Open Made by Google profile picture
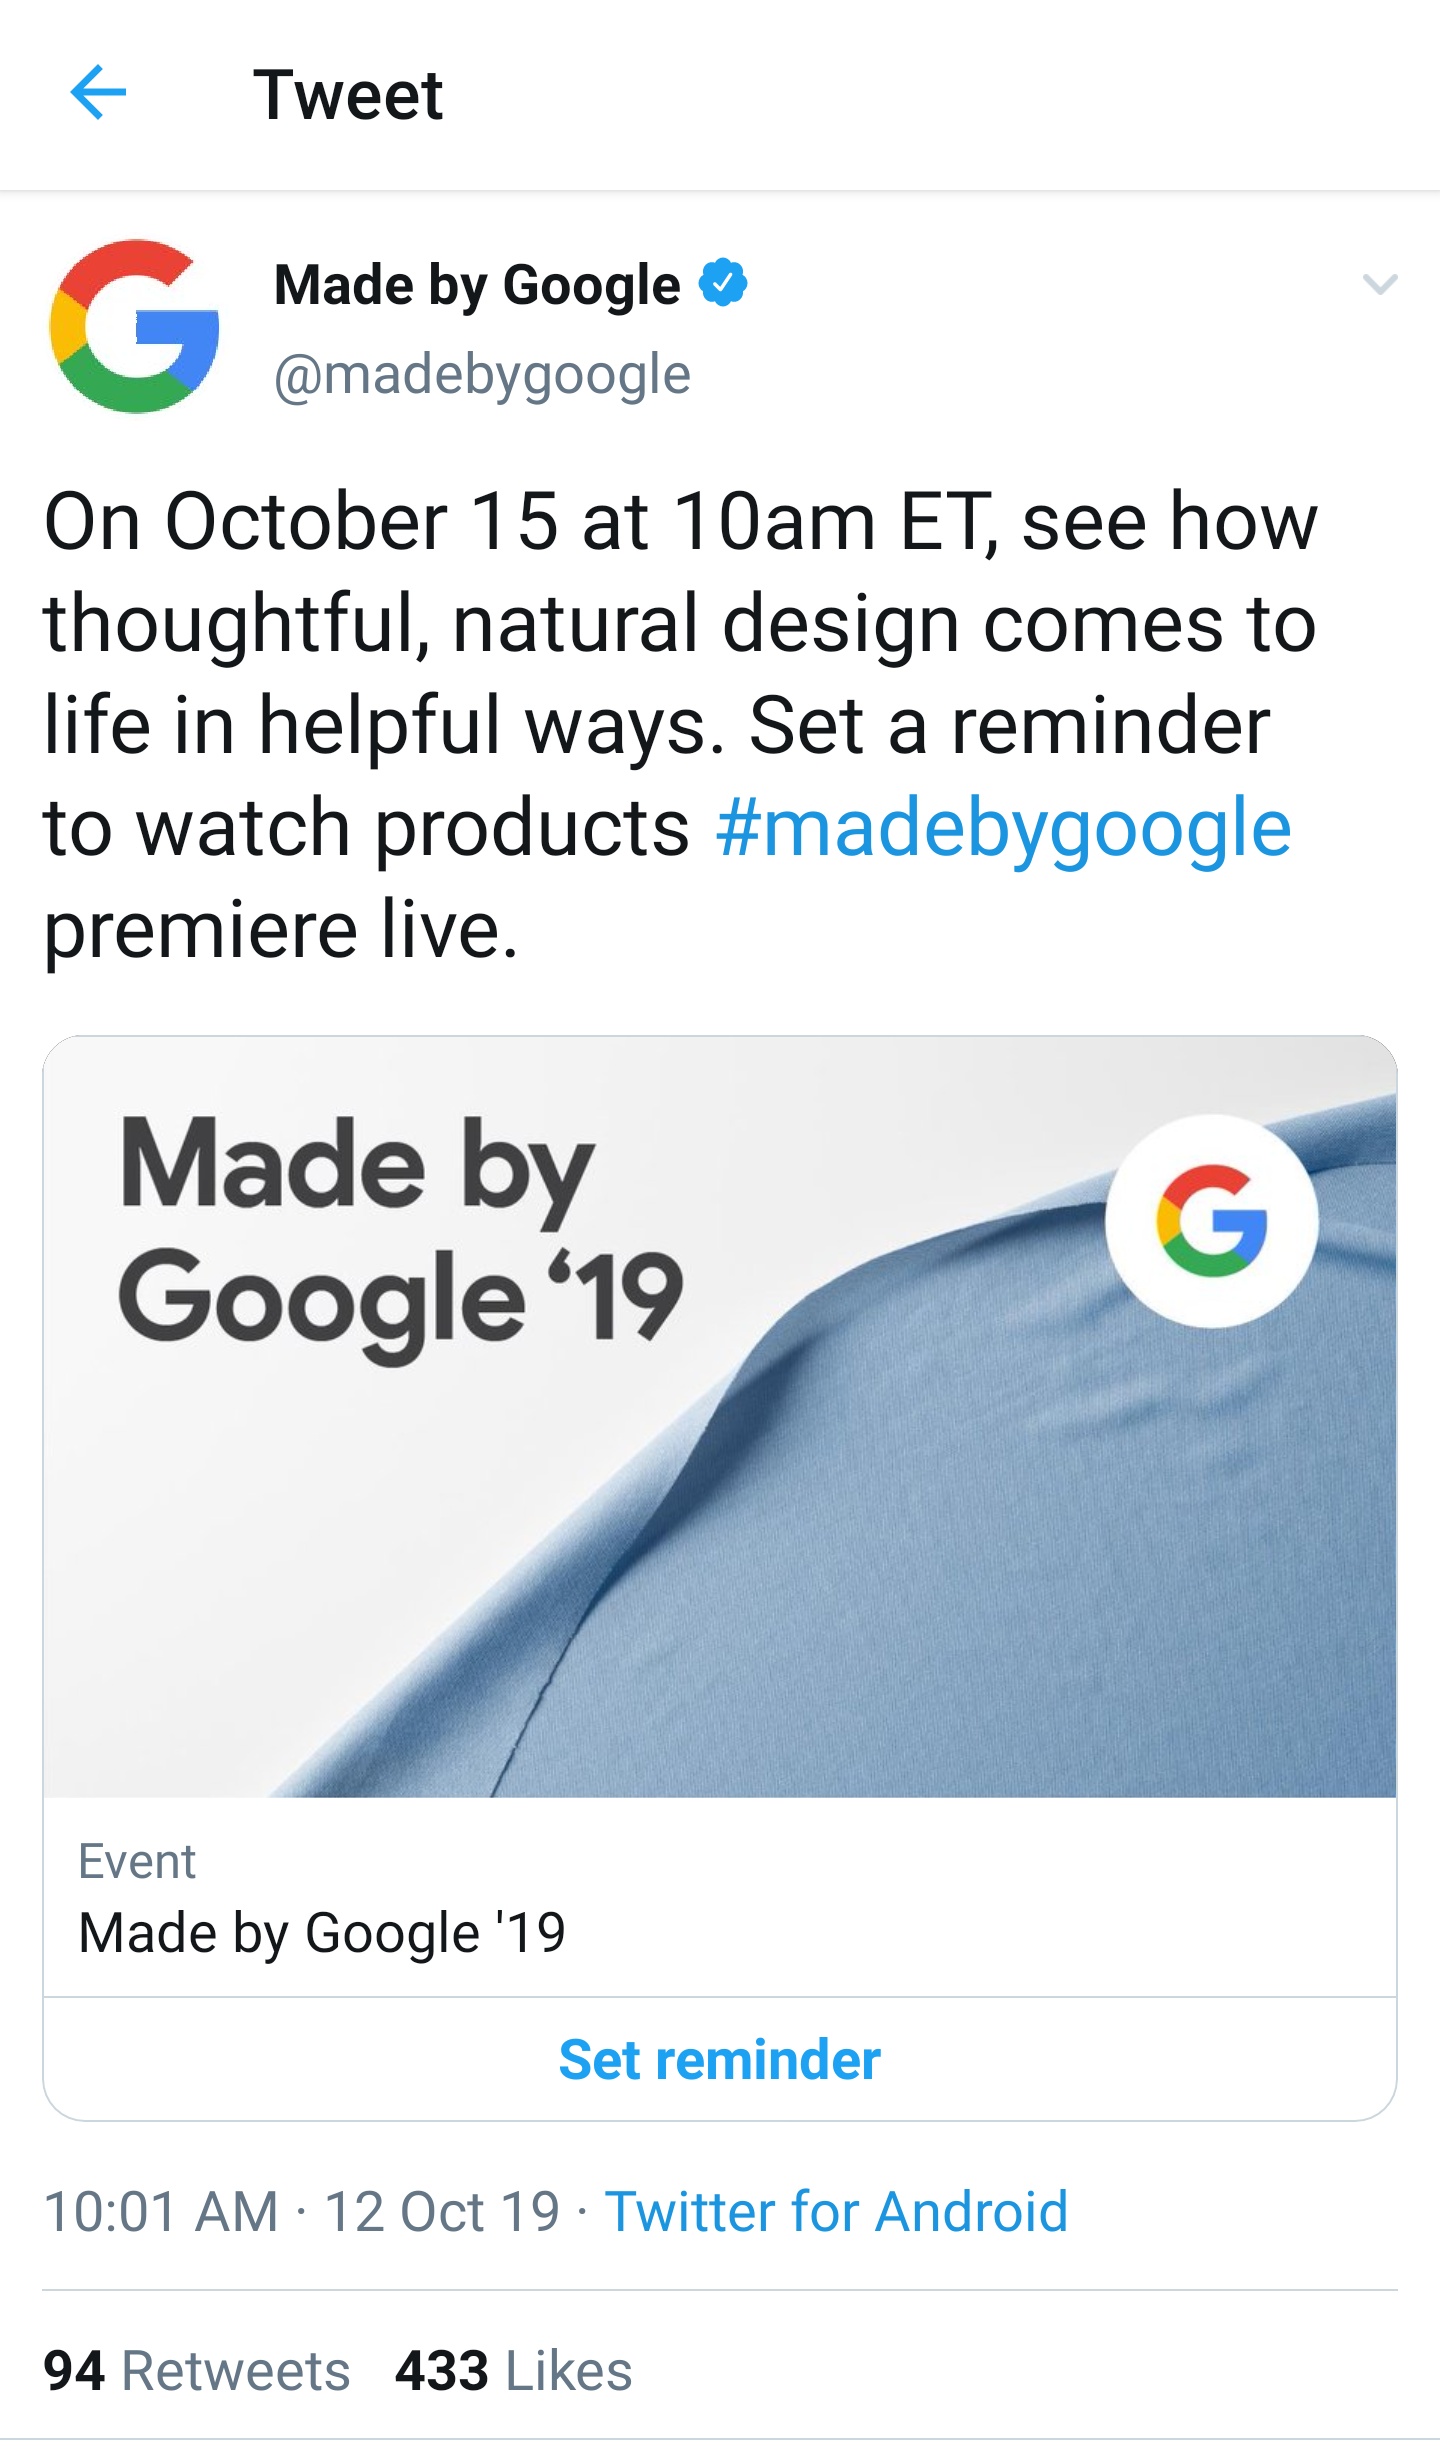Image resolution: width=1440 pixels, height=2448 pixels. 135,326
